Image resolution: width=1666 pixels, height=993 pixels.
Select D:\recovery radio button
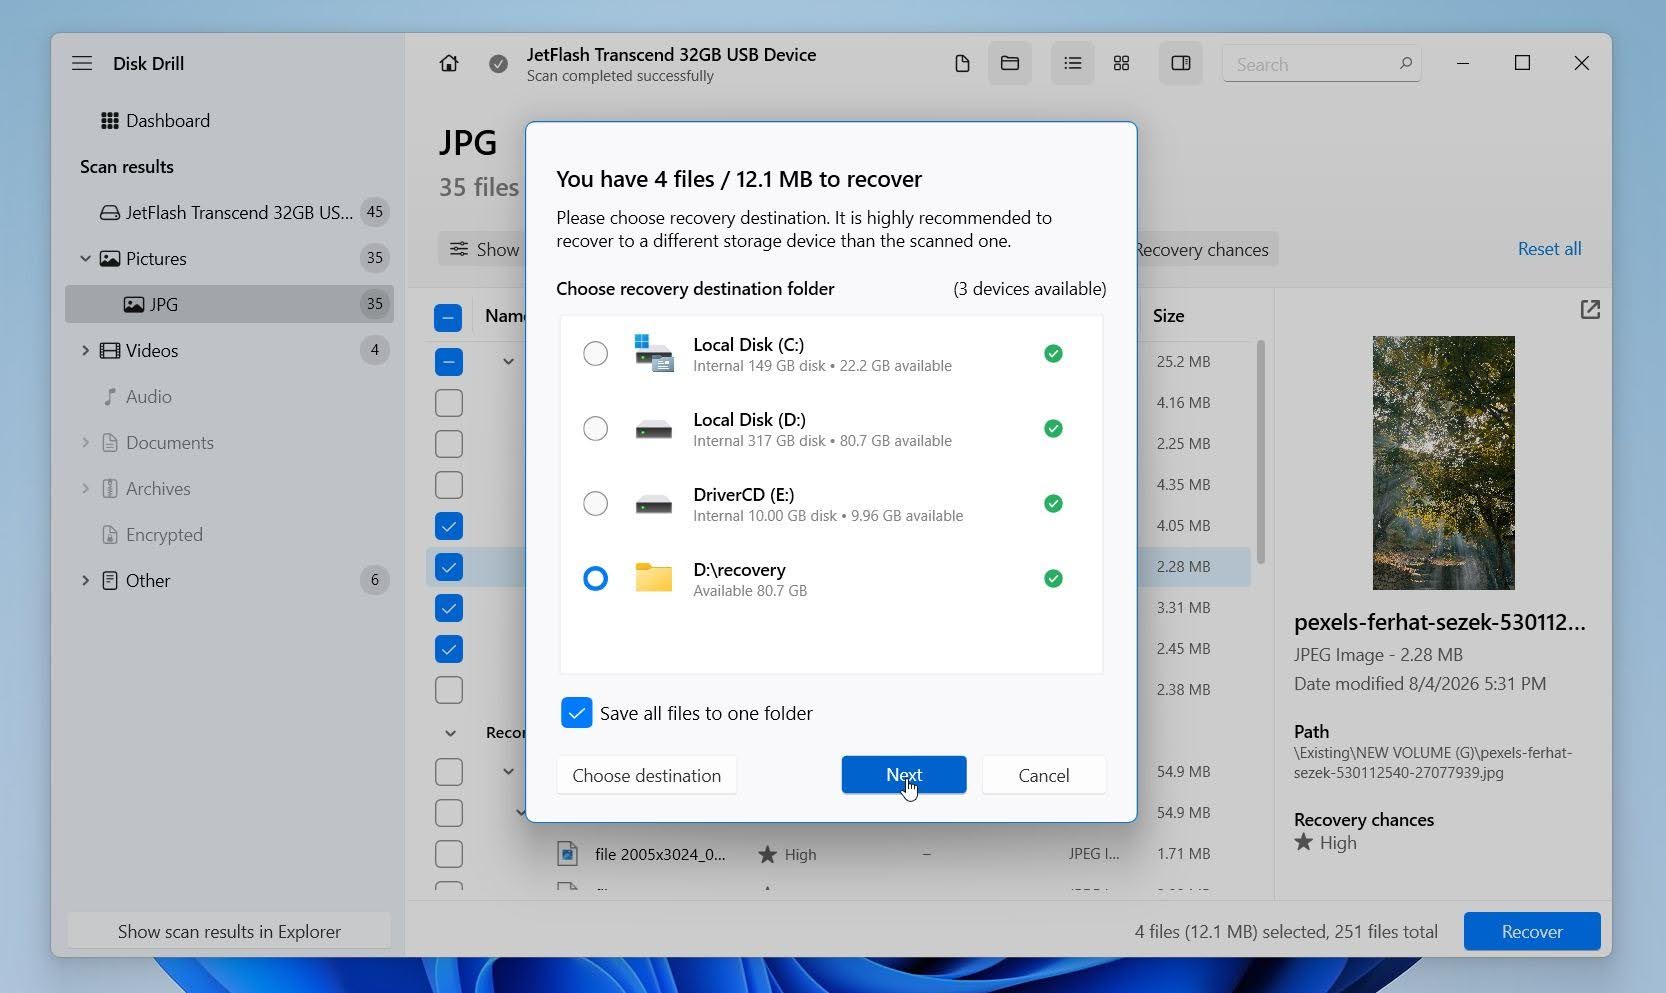(x=595, y=578)
